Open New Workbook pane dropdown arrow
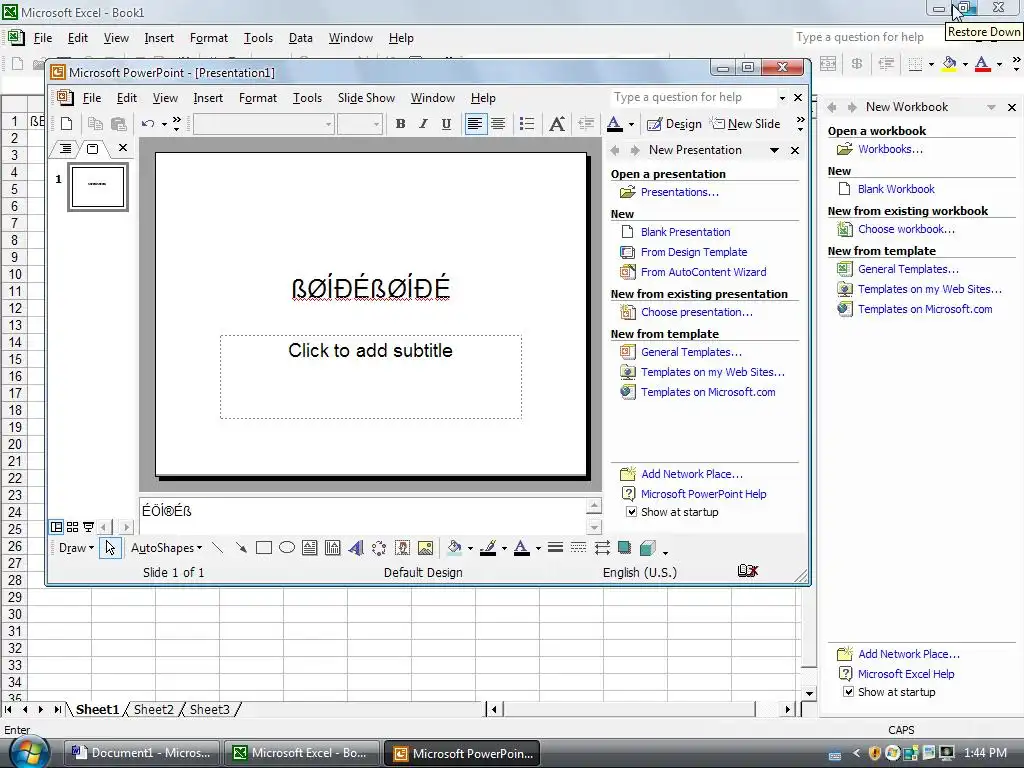 [991, 107]
